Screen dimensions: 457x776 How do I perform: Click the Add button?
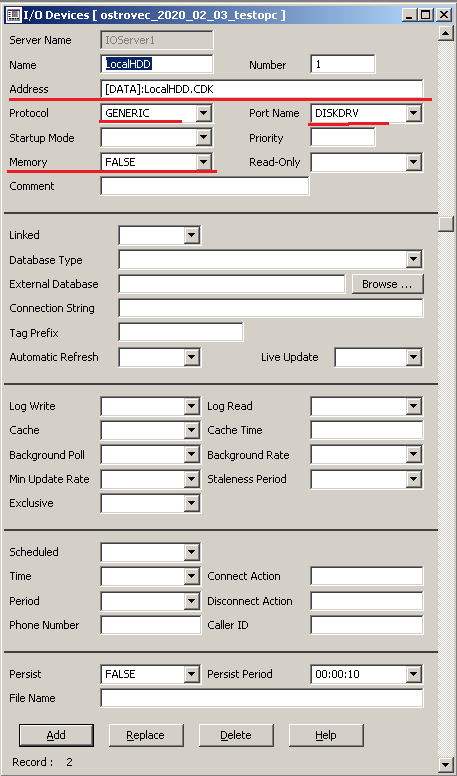(56, 735)
